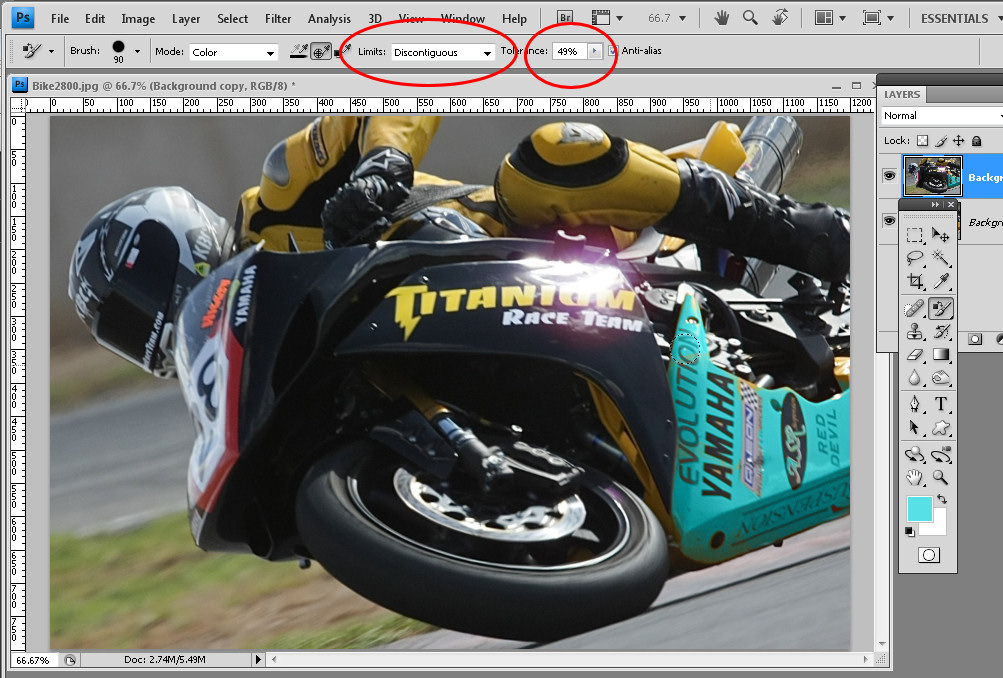Toggle lock transparent pixels

pyautogui.click(x=922, y=141)
